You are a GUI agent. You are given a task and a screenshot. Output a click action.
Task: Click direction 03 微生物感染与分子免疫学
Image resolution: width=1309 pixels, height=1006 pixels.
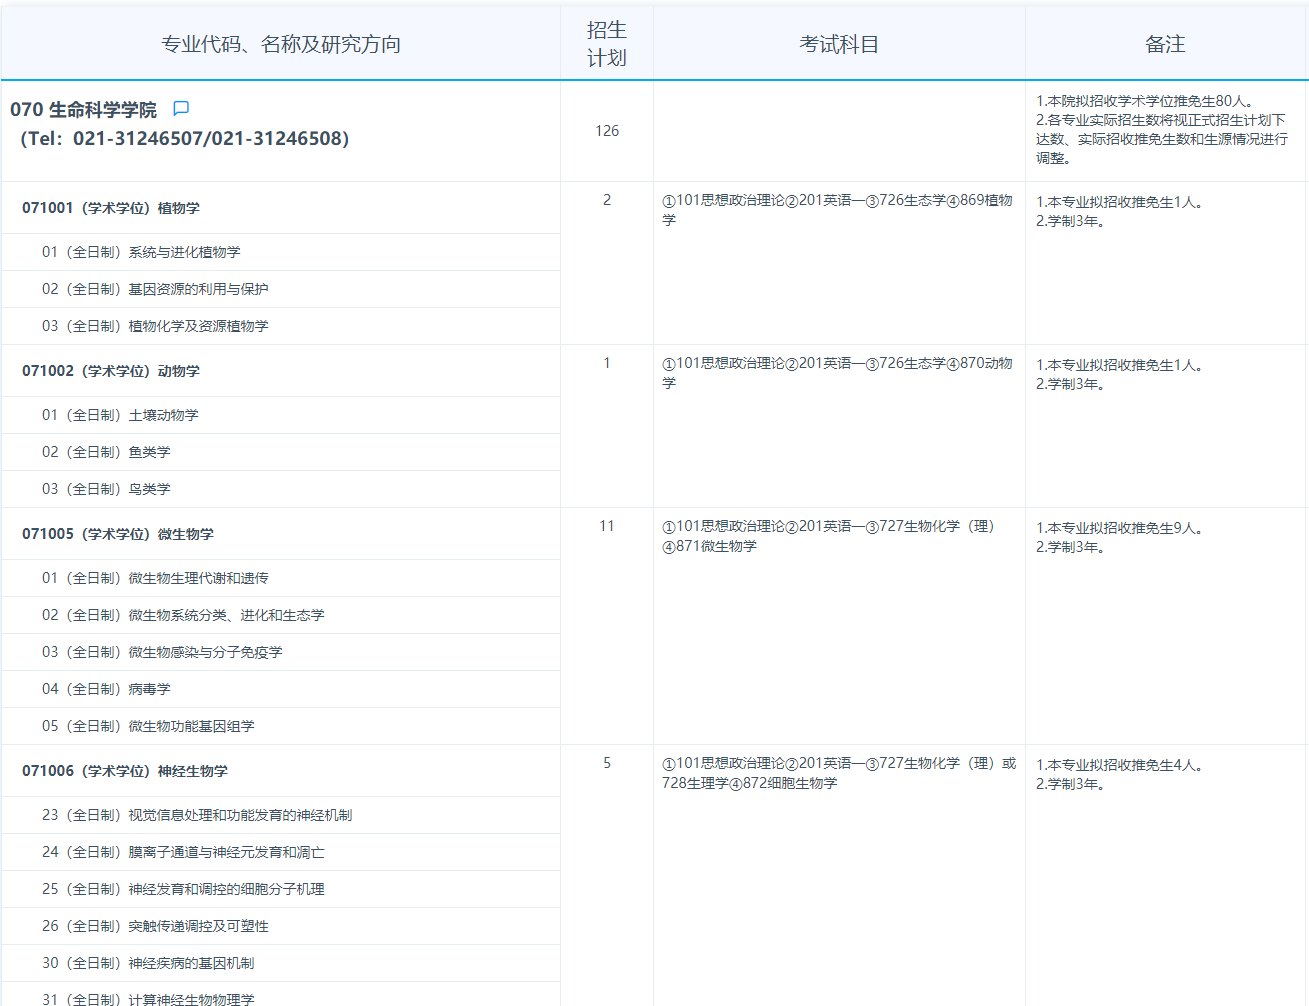click(x=162, y=652)
